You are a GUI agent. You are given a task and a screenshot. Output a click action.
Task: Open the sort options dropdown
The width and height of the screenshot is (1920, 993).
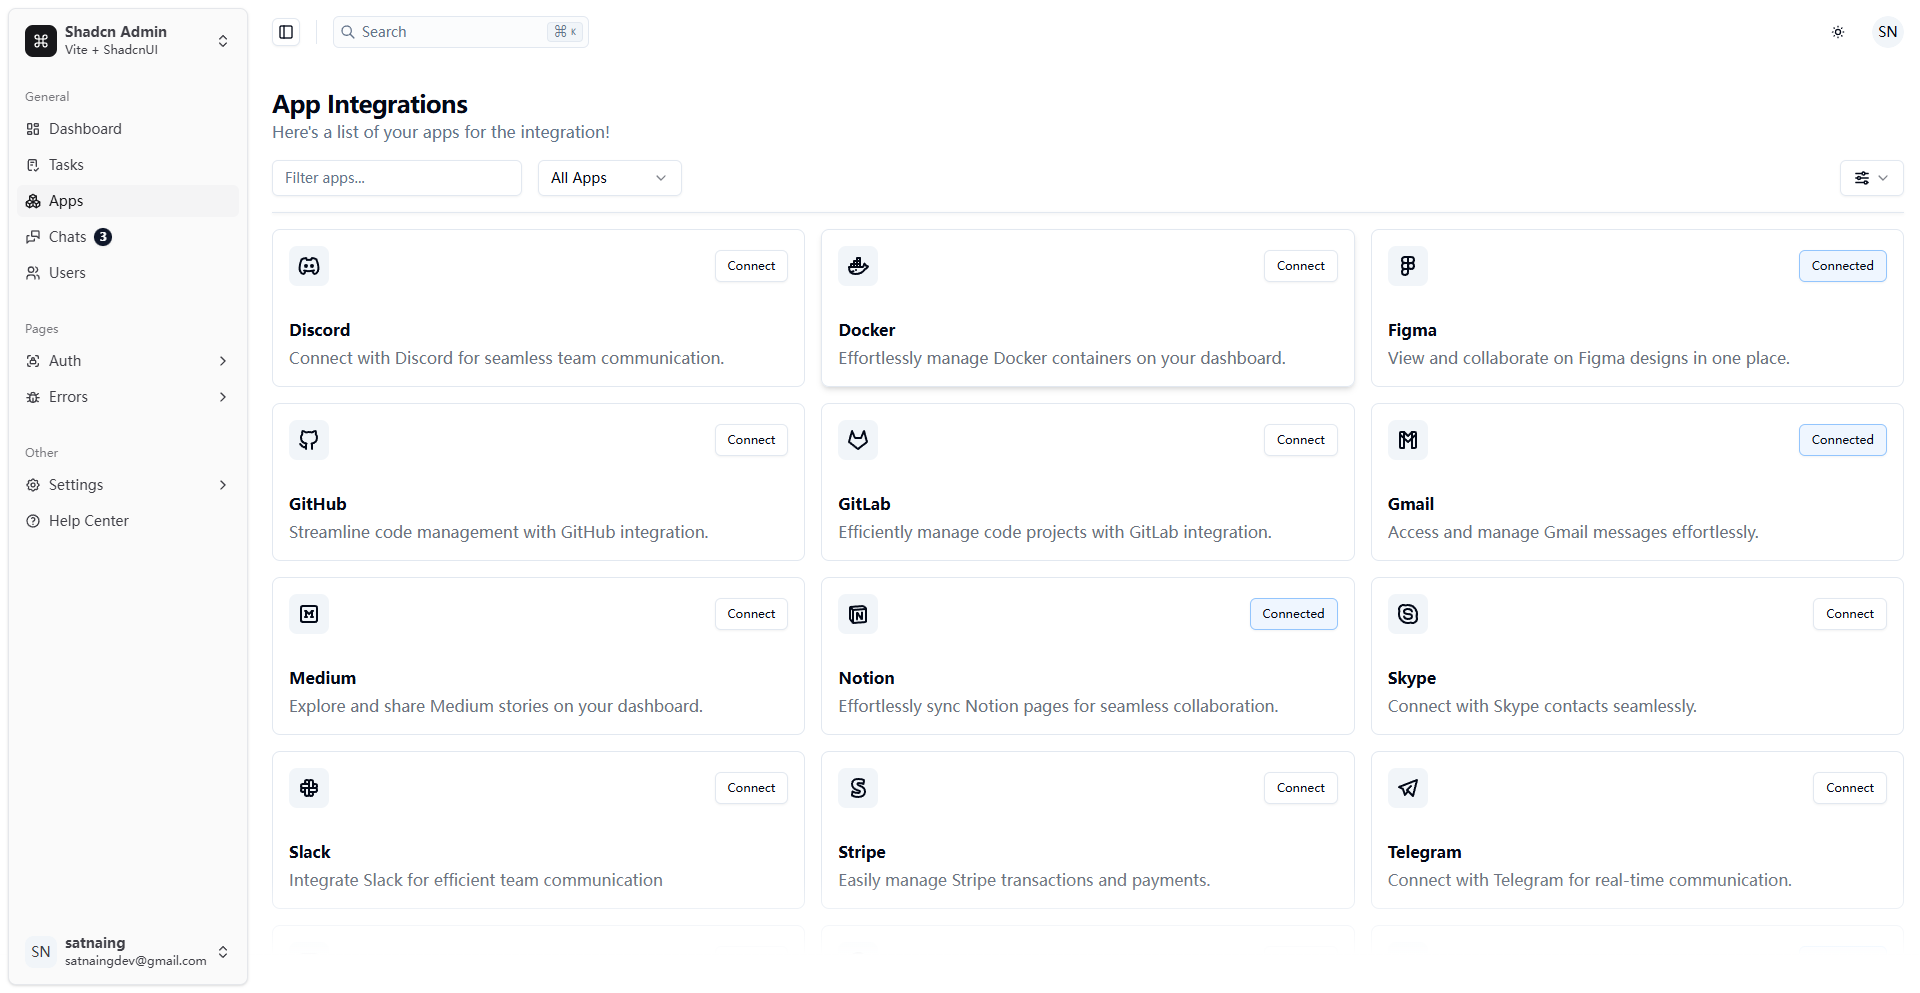1871,178
